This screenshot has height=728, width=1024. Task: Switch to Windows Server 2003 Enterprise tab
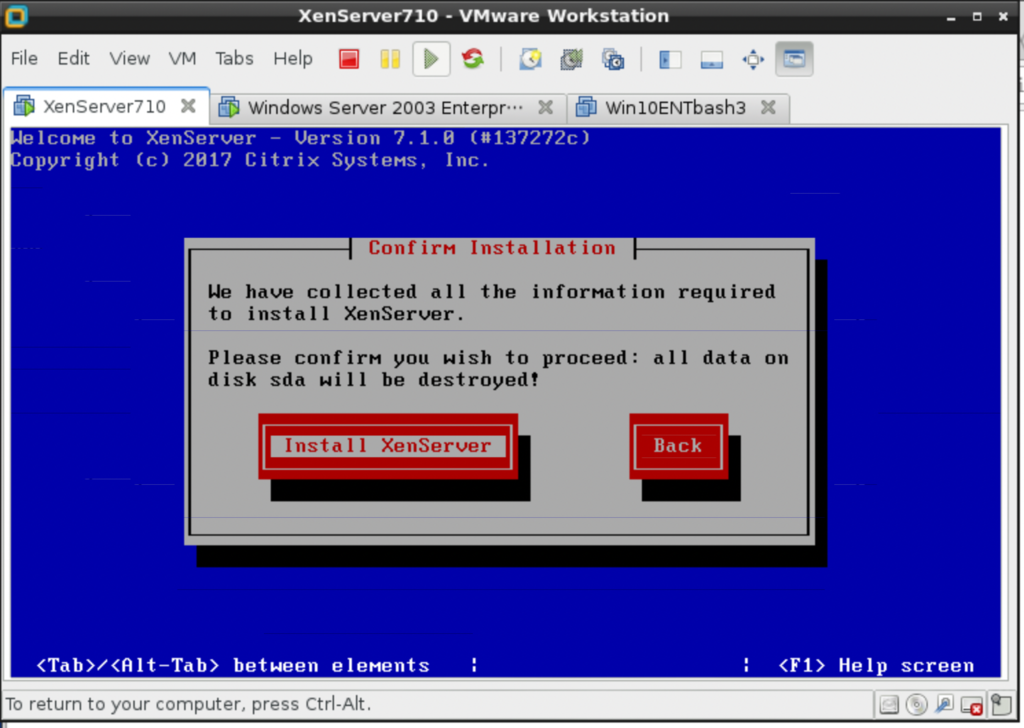coord(388,108)
